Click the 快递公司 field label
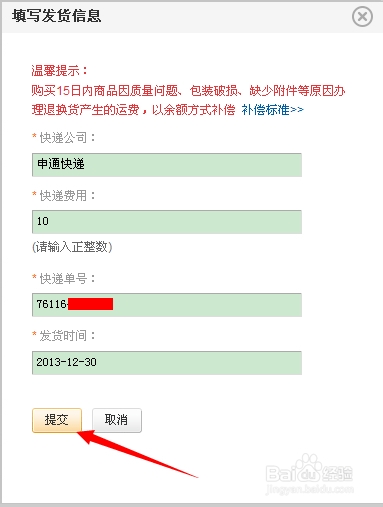Image resolution: width=383 pixels, height=507 pixels. point(64,138)
